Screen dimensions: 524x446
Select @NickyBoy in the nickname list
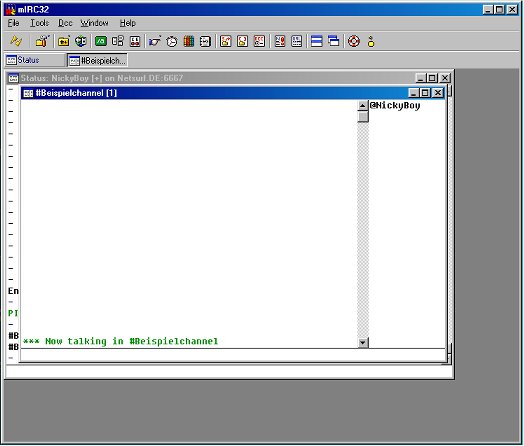(x=395, y=105)
